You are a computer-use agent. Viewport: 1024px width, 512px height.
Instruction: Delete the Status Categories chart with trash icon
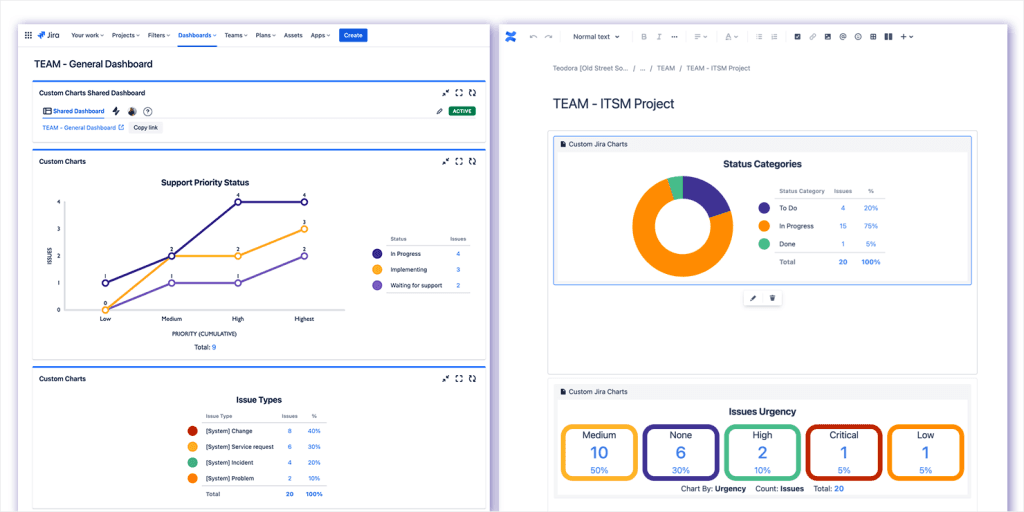[772, 298]
